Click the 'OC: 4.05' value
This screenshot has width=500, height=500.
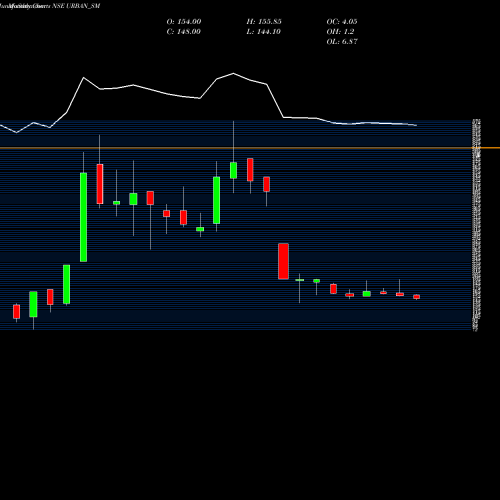[x=342, y=22]
